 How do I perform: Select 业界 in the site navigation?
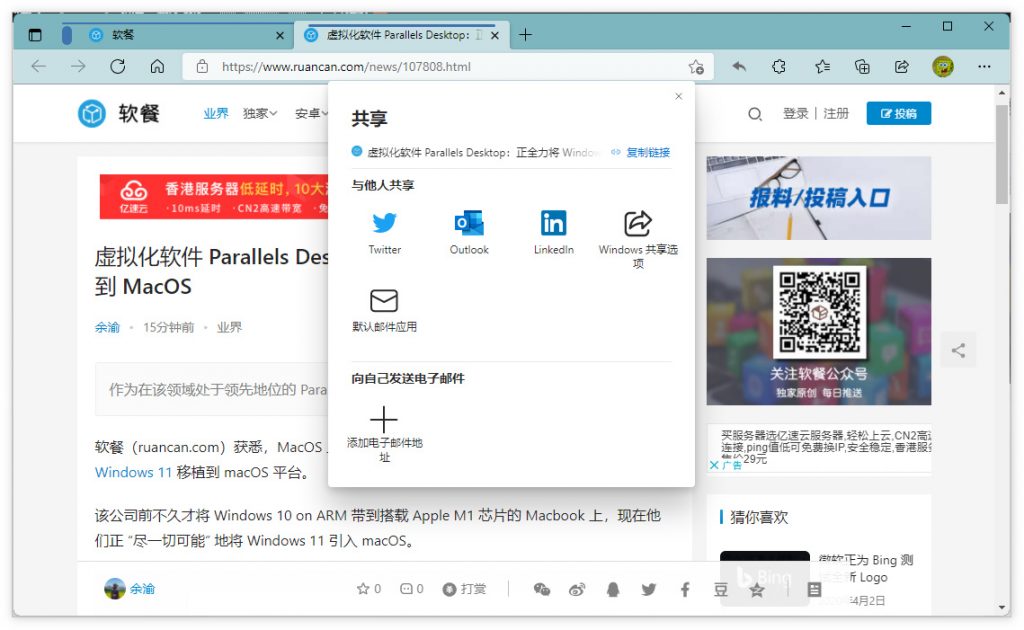216,113
